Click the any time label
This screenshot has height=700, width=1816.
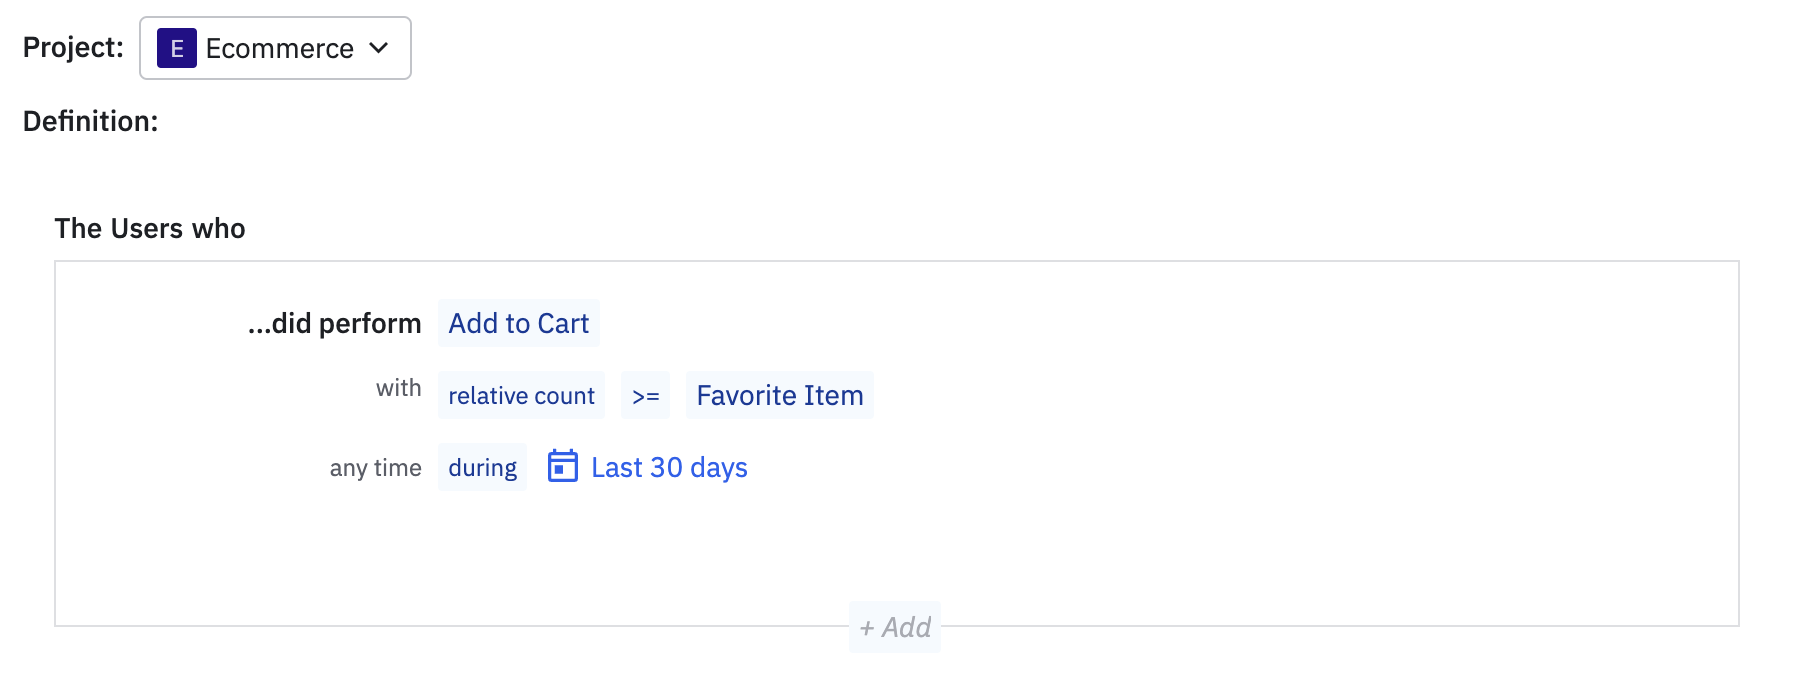tap(375, 467)
